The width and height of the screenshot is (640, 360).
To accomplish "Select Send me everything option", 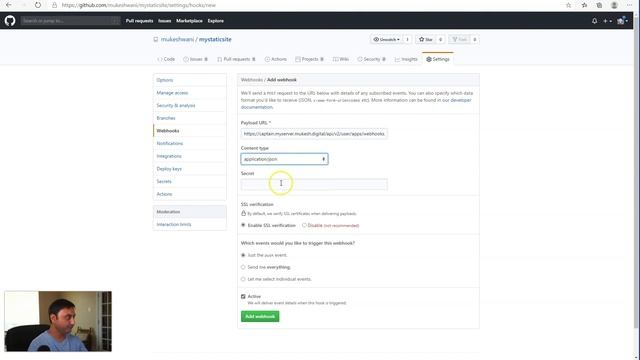I will (243, 267).
